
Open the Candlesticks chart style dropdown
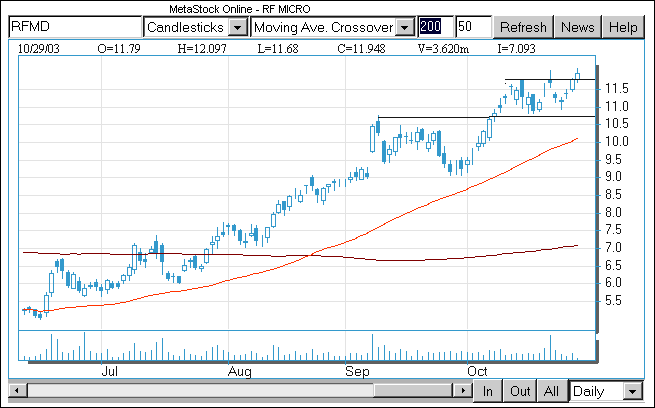tap(237, 28)
